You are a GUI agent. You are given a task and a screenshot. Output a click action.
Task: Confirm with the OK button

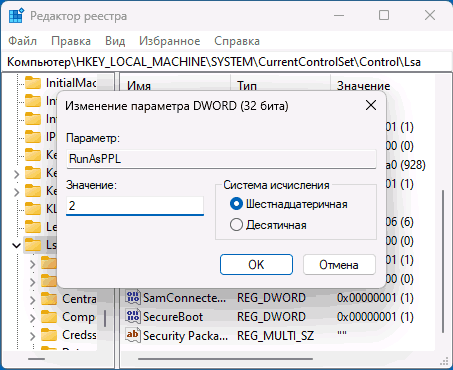pyautogui.click(x=256, y=265)
